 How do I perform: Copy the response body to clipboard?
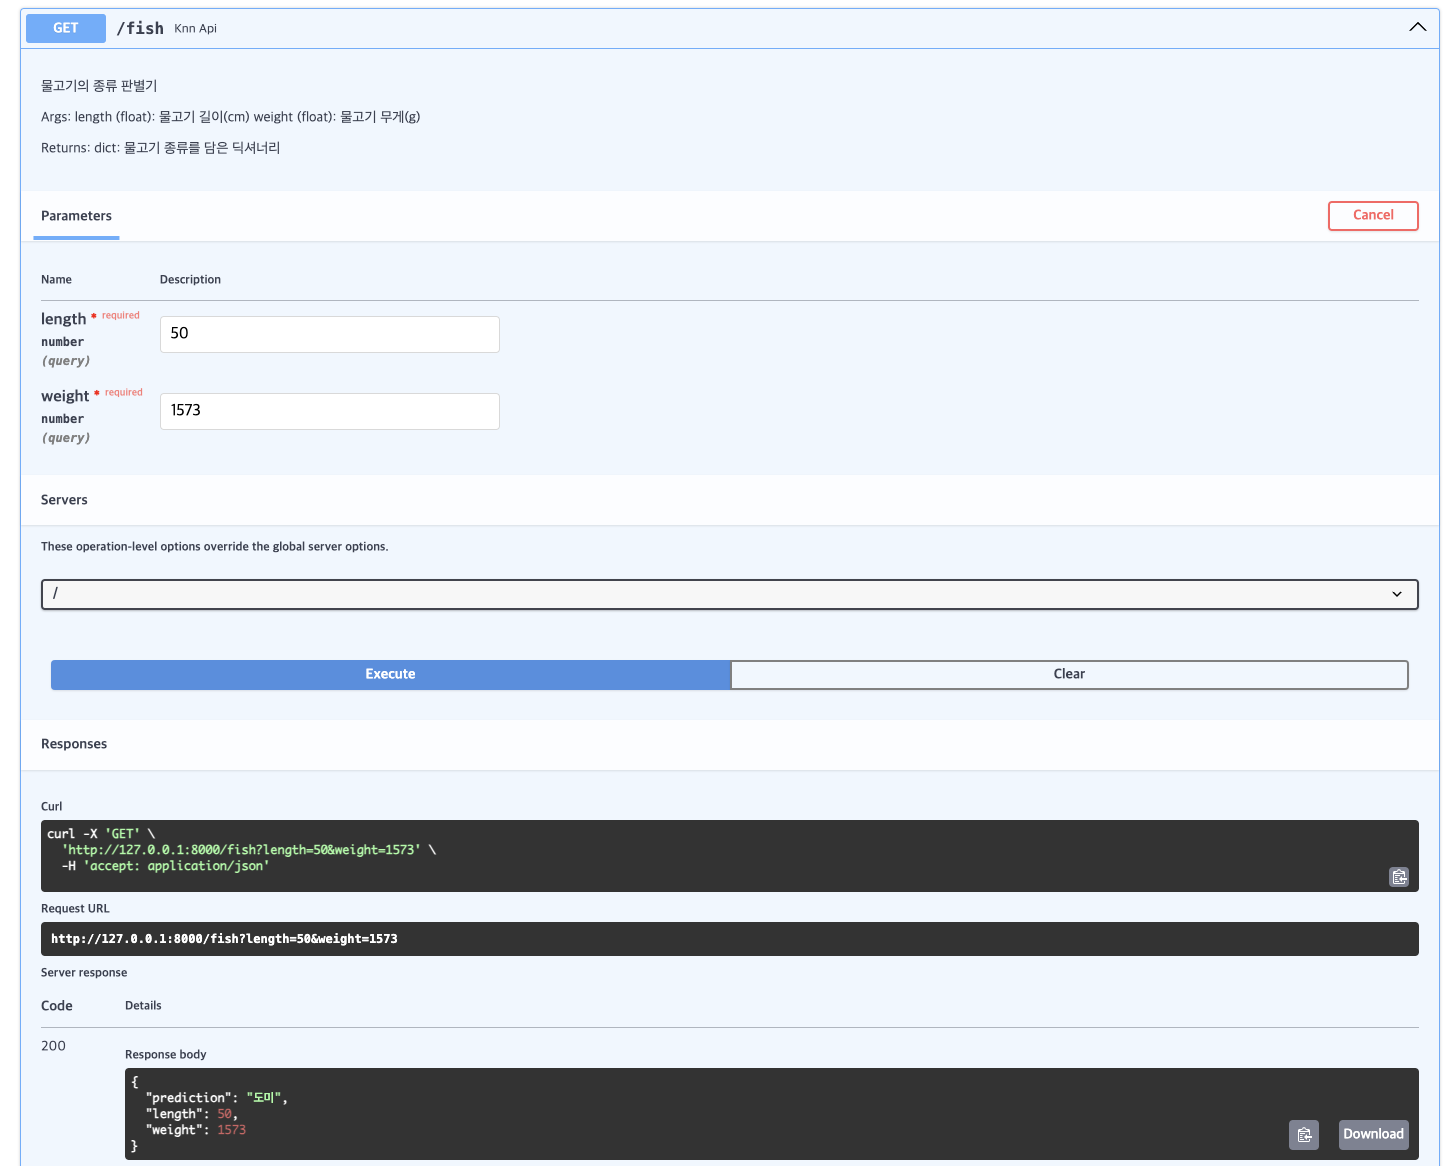tap(1304, 1134)
